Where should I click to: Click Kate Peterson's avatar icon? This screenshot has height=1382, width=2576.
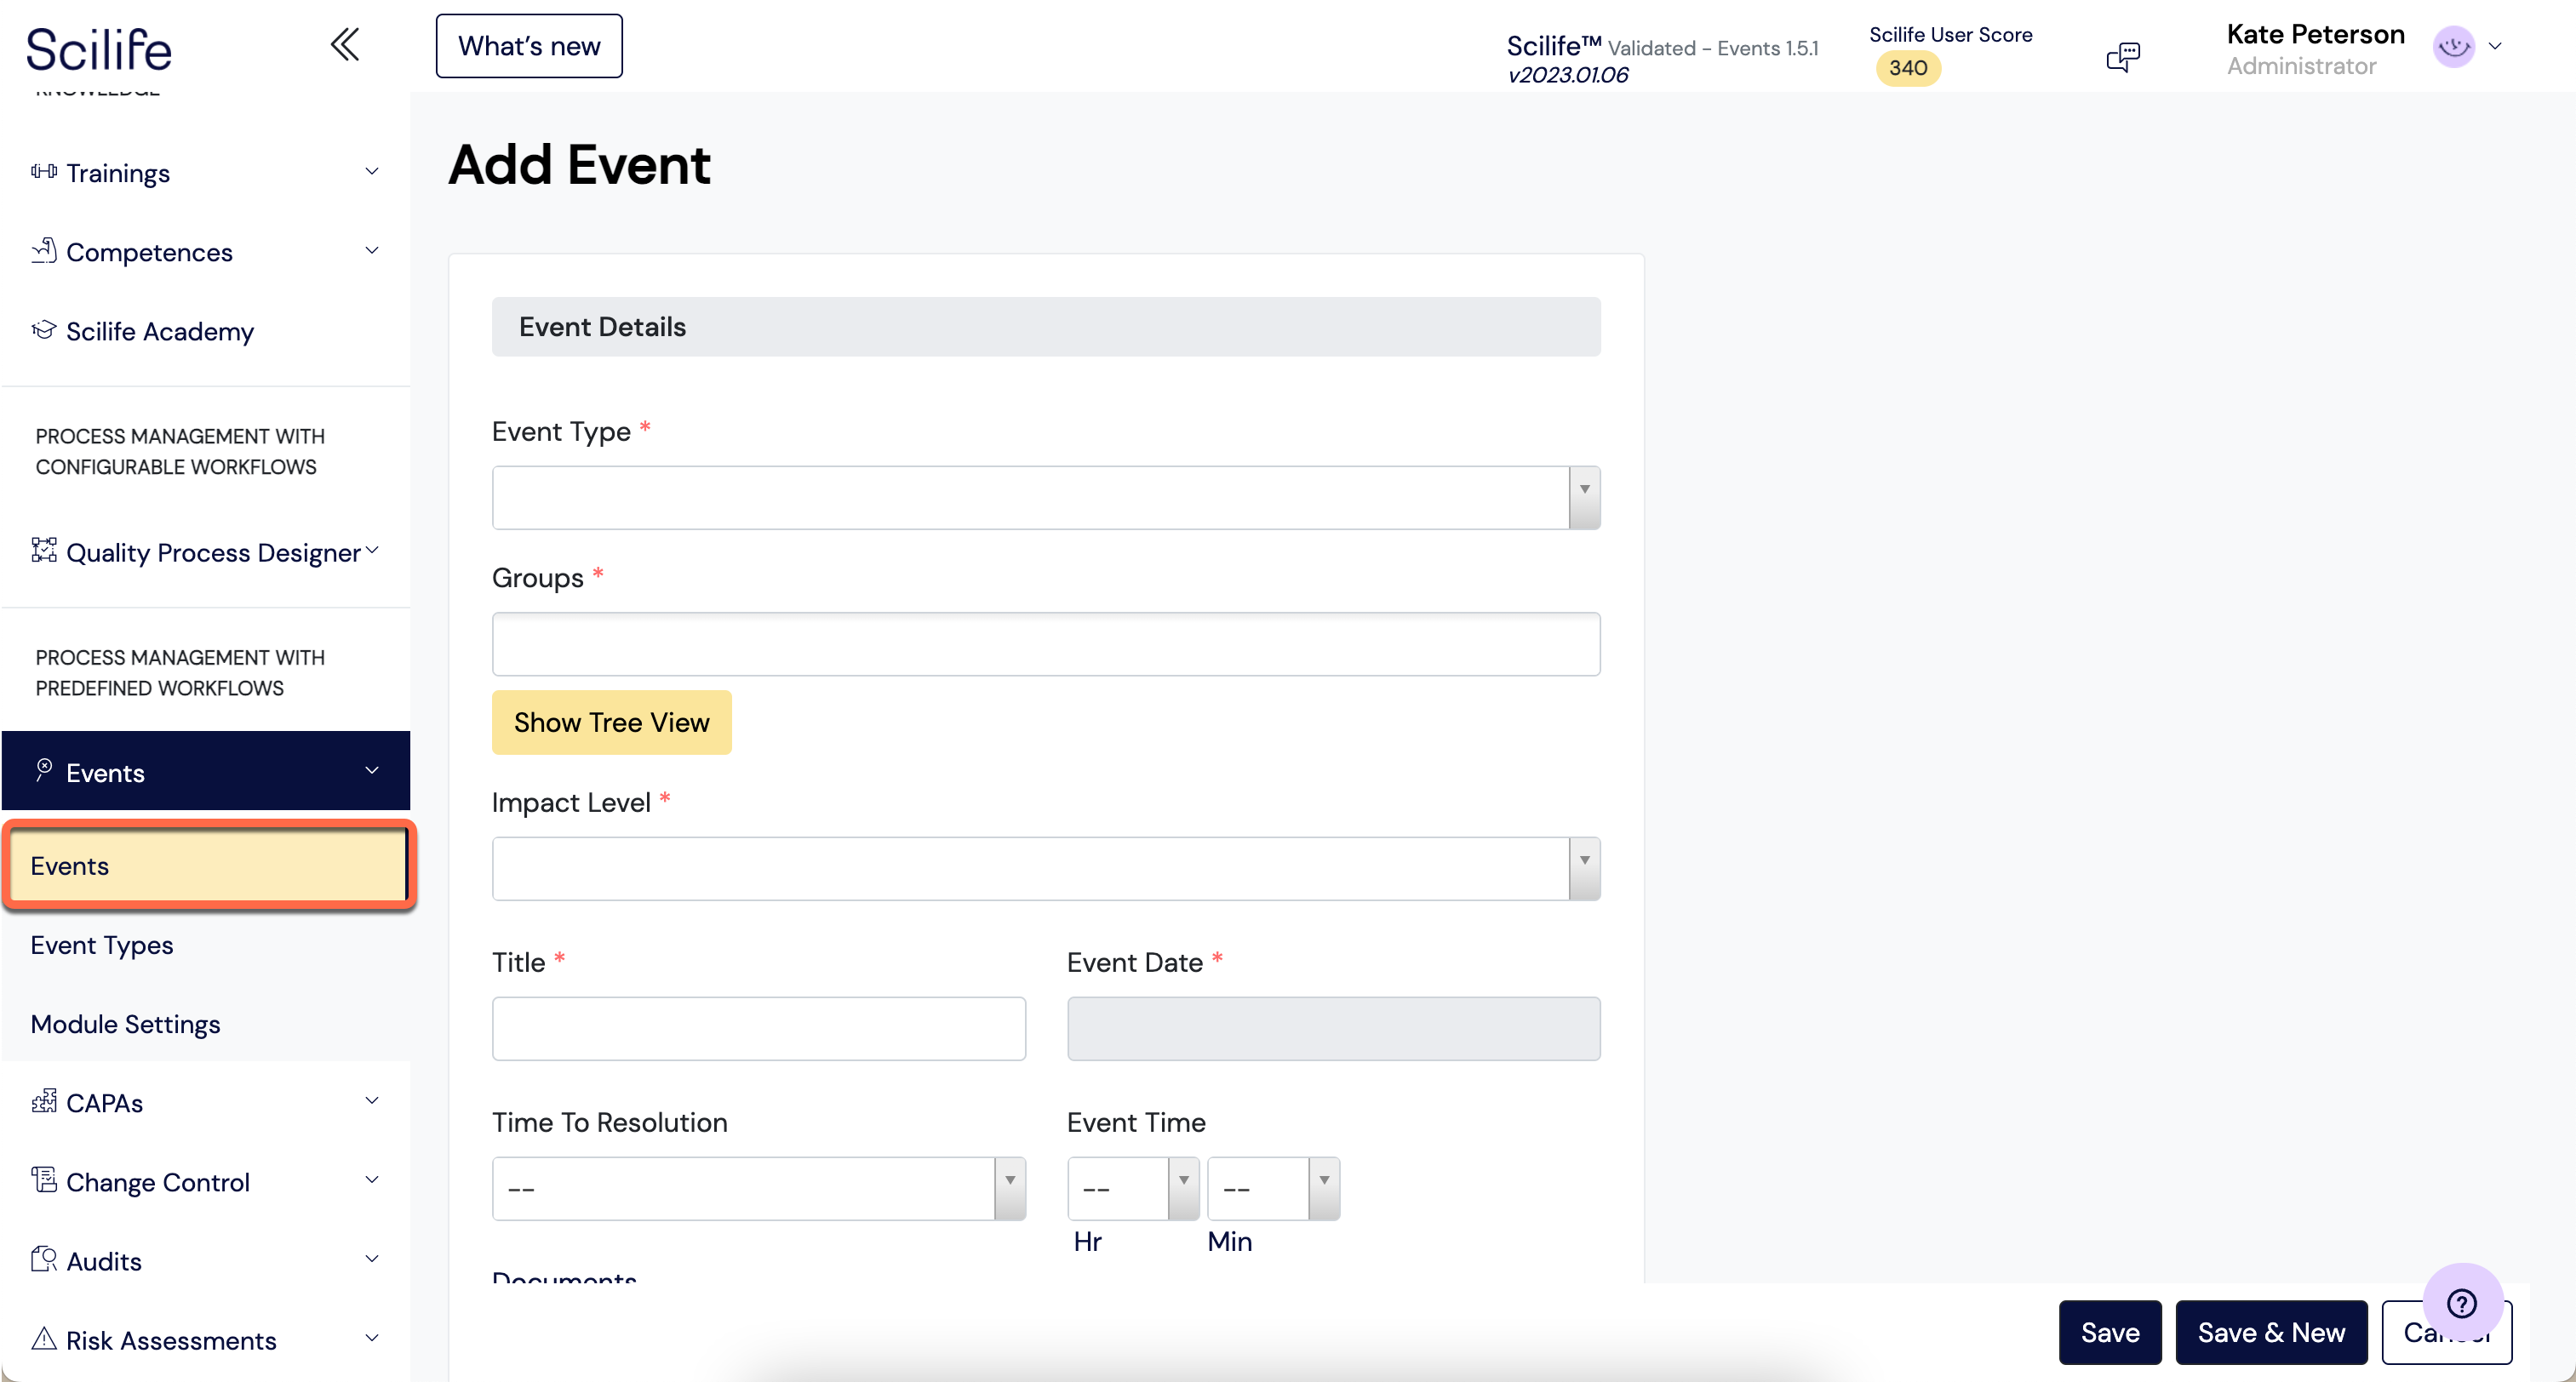(2453, 46)
